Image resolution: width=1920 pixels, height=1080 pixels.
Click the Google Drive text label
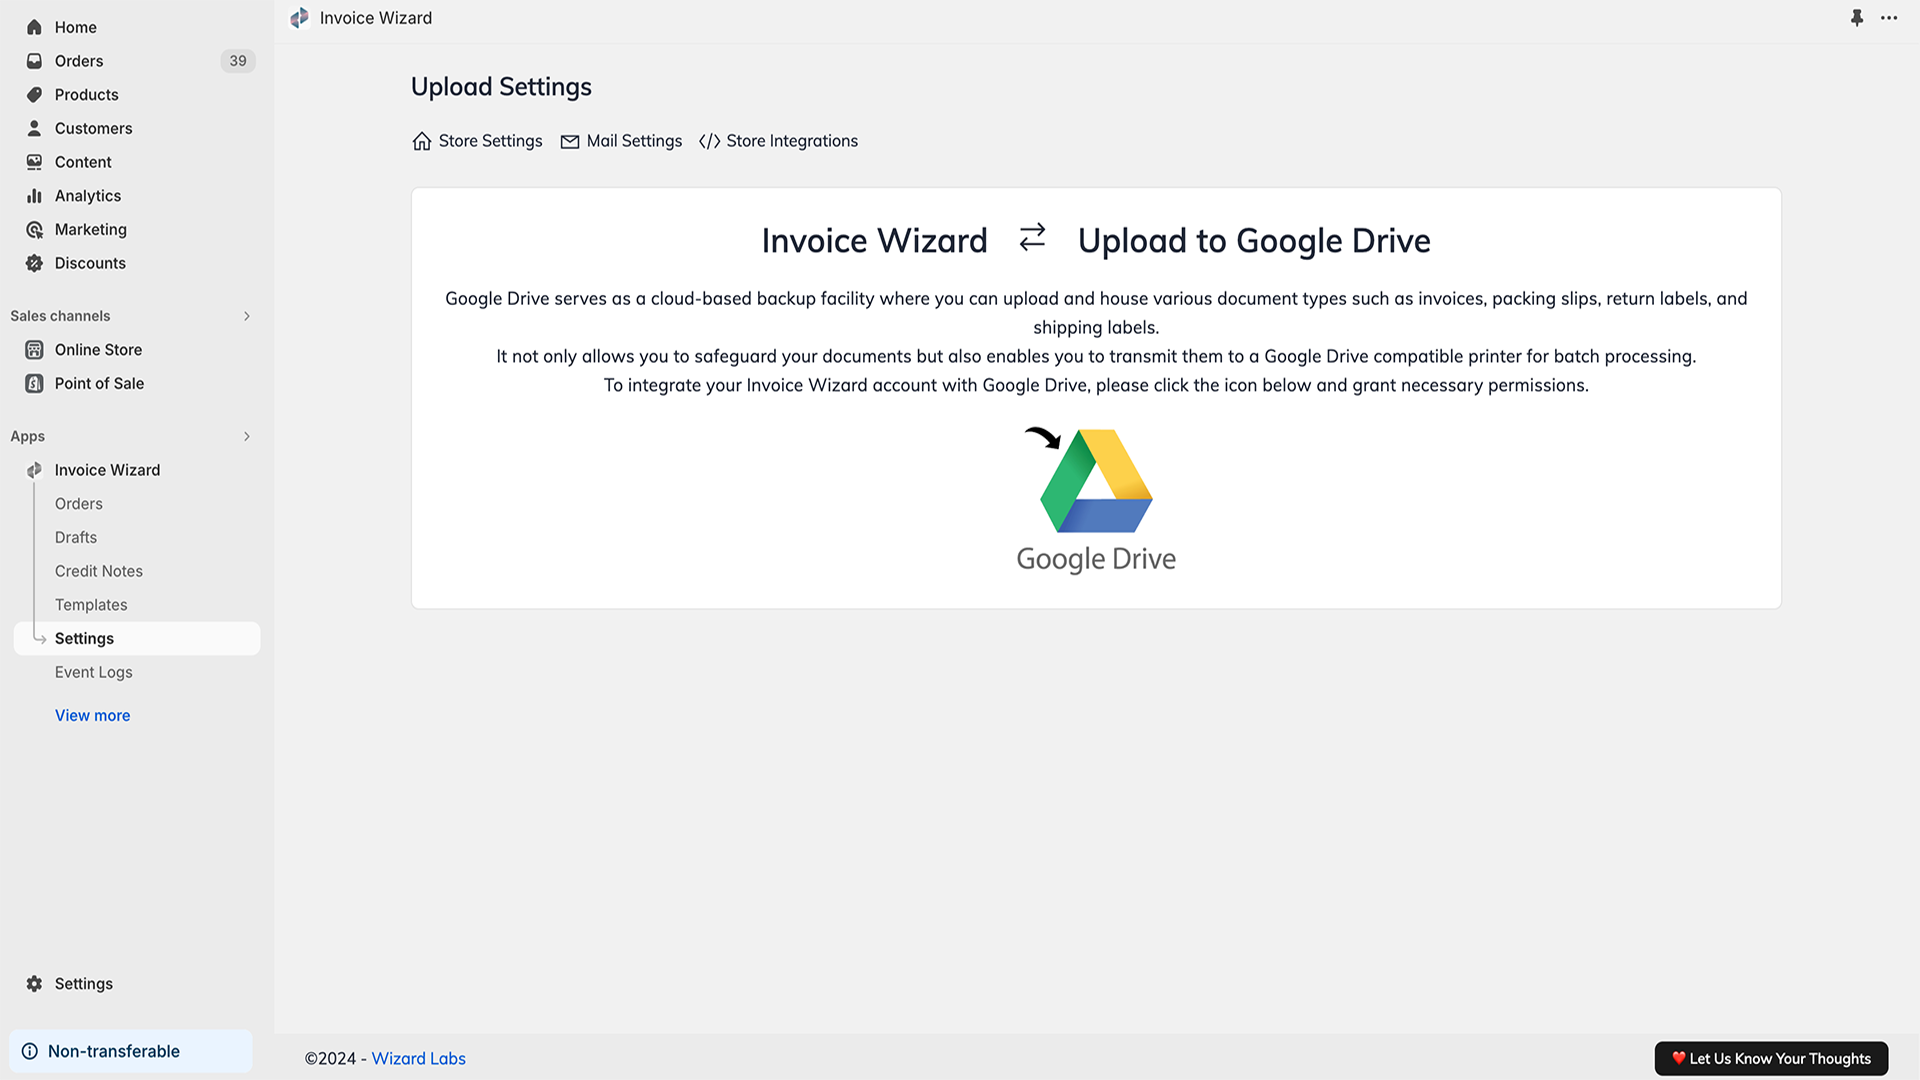point(1096,559)
